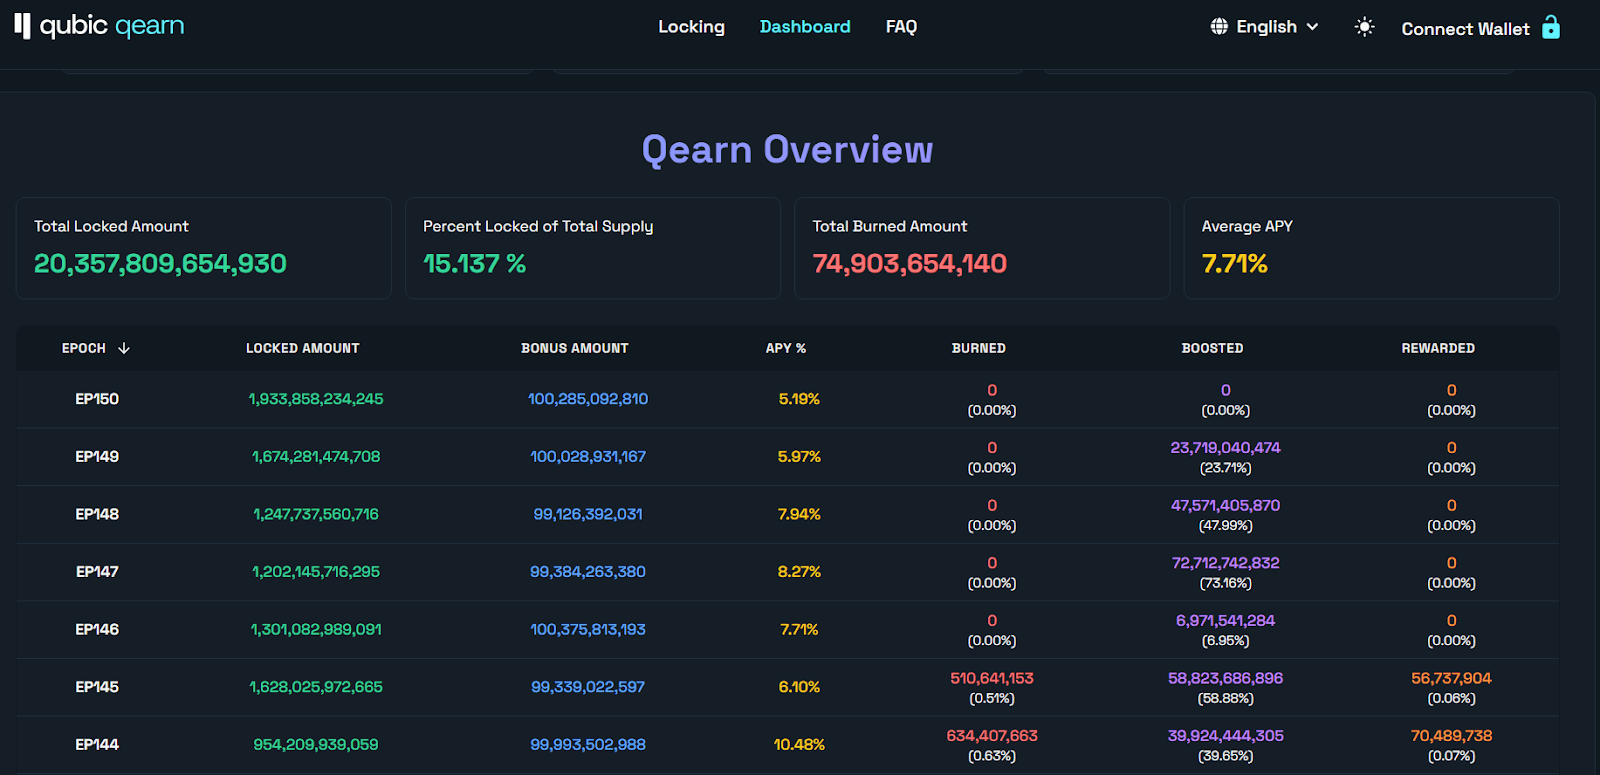The image size is (1600, 775).
Task: Click boosted amount 39,924,444,305
Action: point(1225,736)
